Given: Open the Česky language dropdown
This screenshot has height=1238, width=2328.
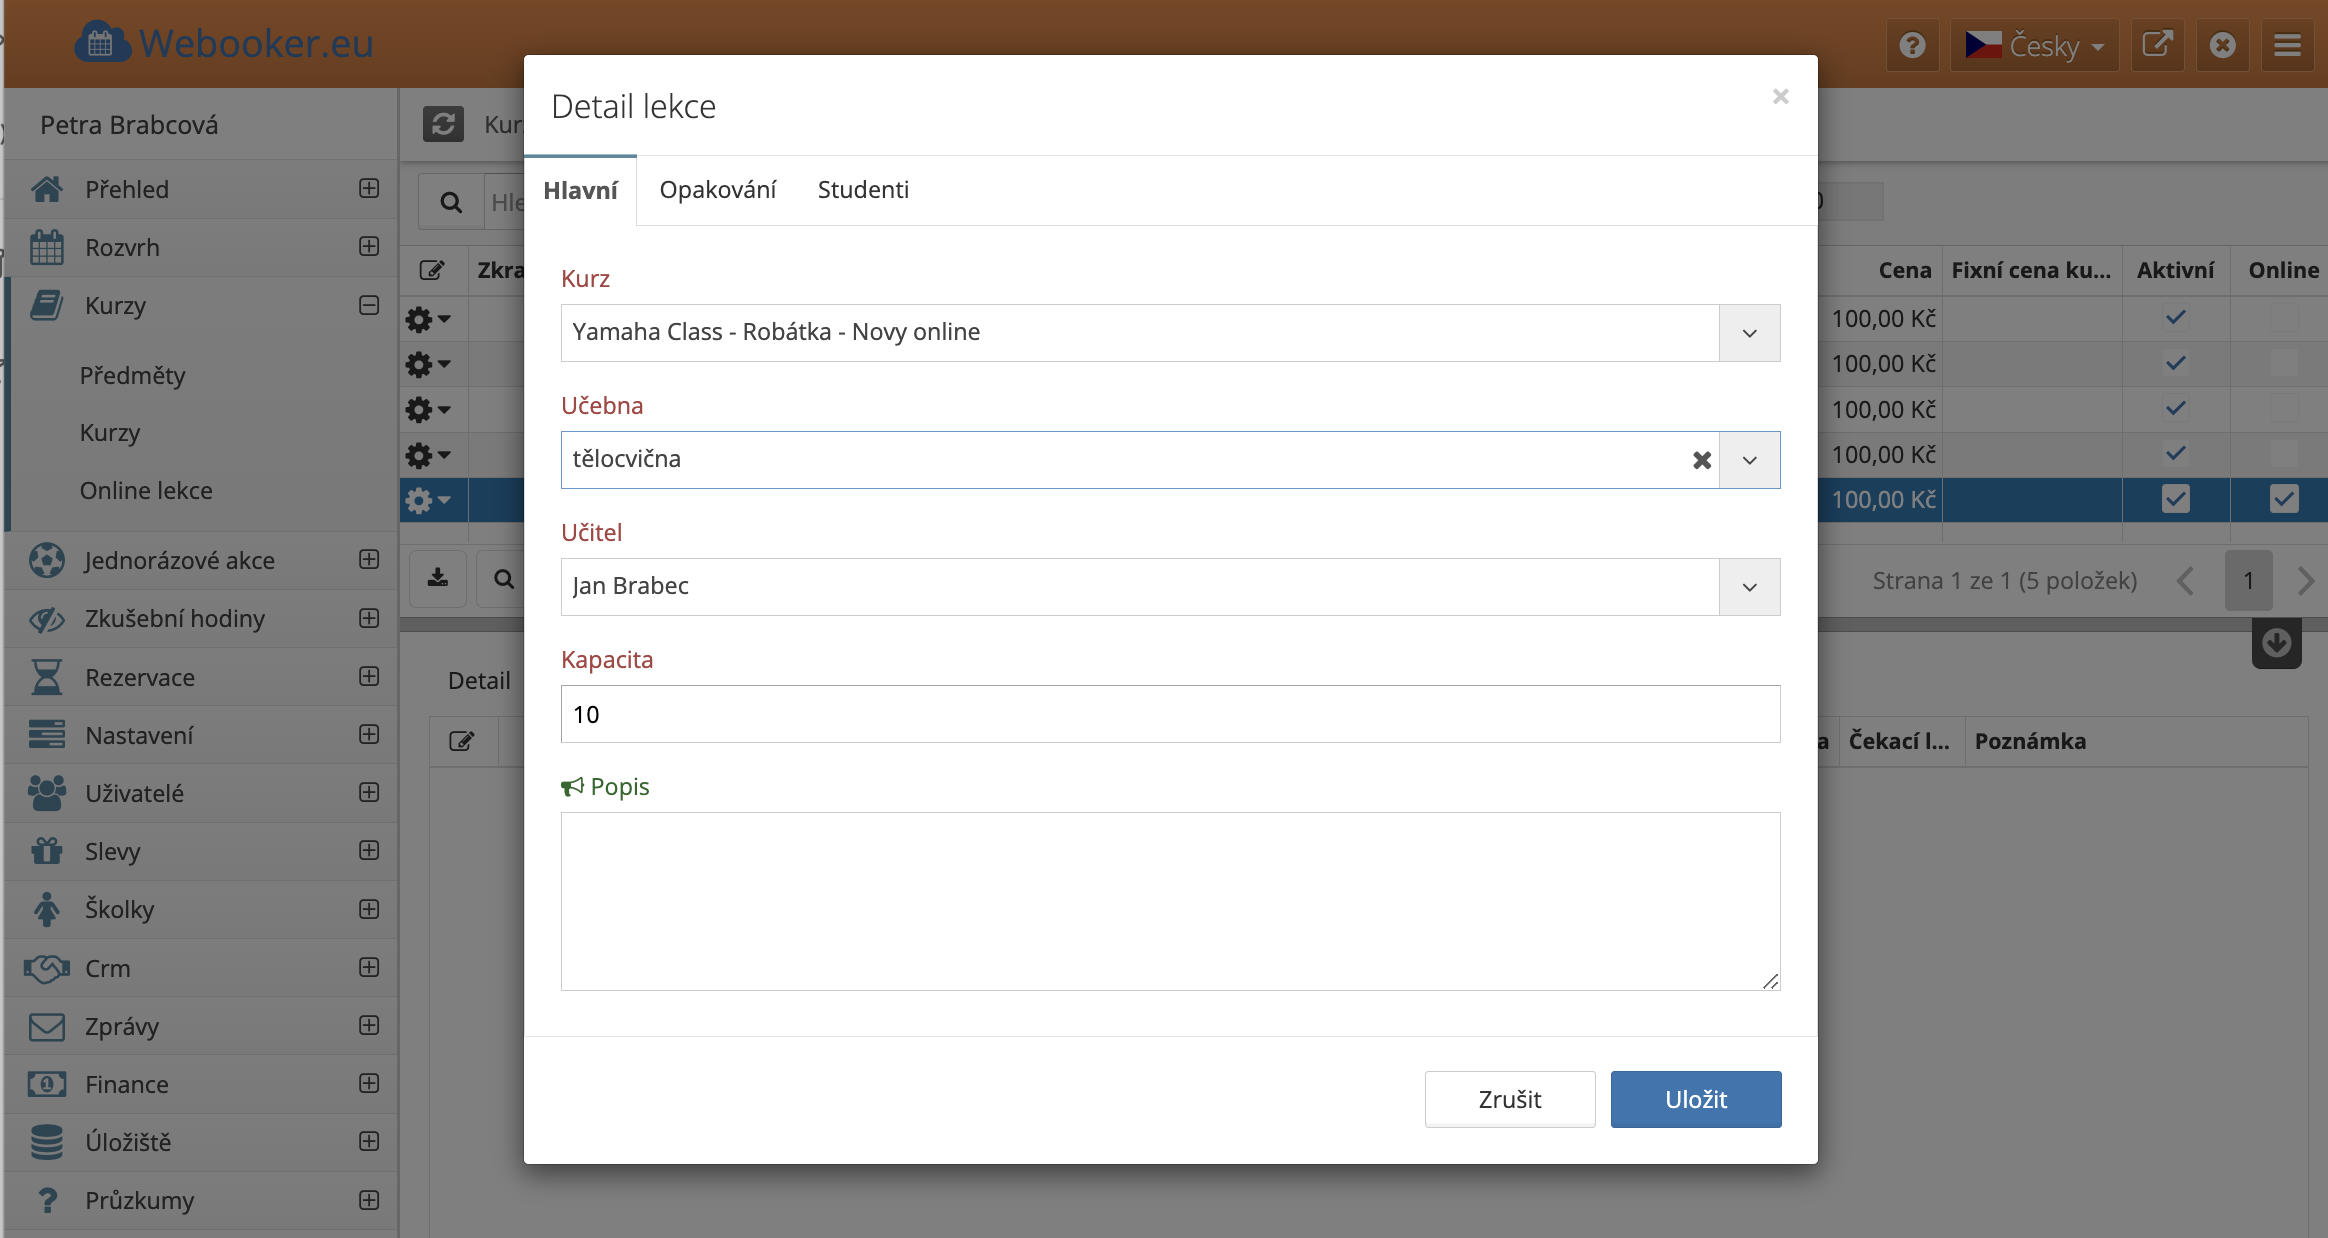Looking at the screenshot, I should tap(2034, 45).
